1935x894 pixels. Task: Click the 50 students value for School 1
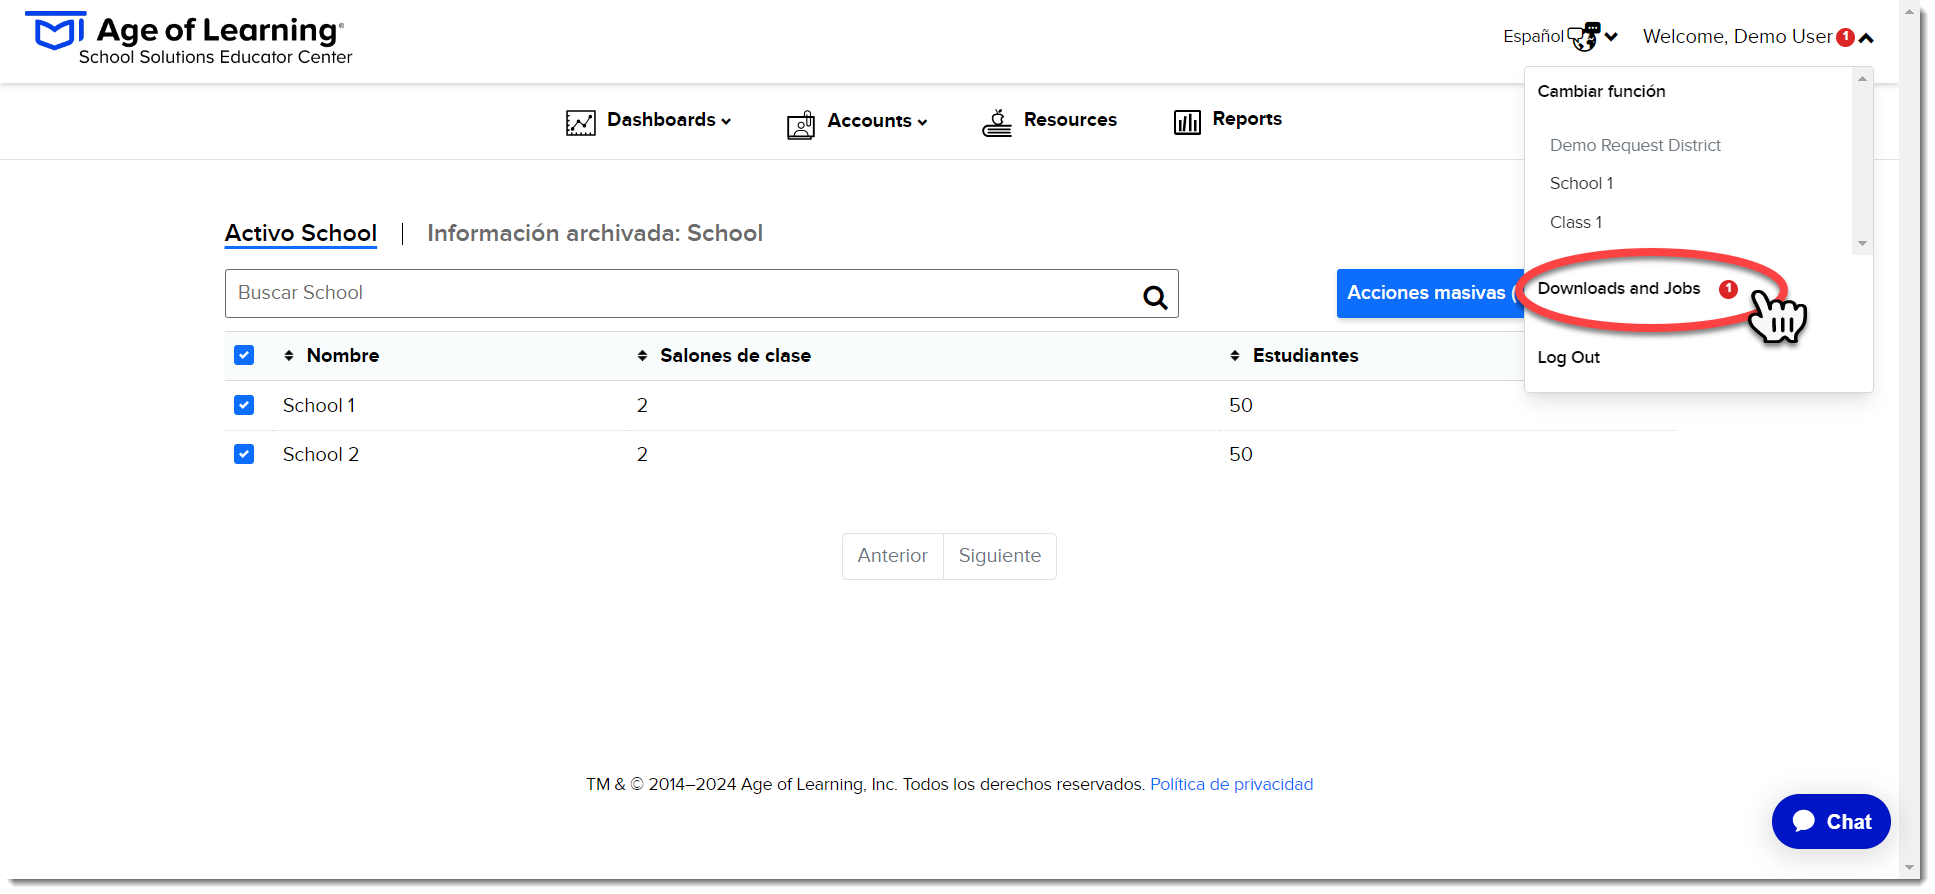click(1241, 405)
